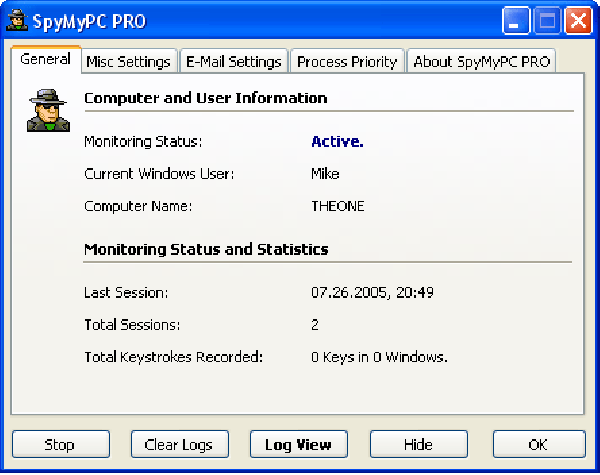Click the 'SpyMyPC PRO' window title text
Image resolution: width=600 pixels, height=475 pixels.
89,21
